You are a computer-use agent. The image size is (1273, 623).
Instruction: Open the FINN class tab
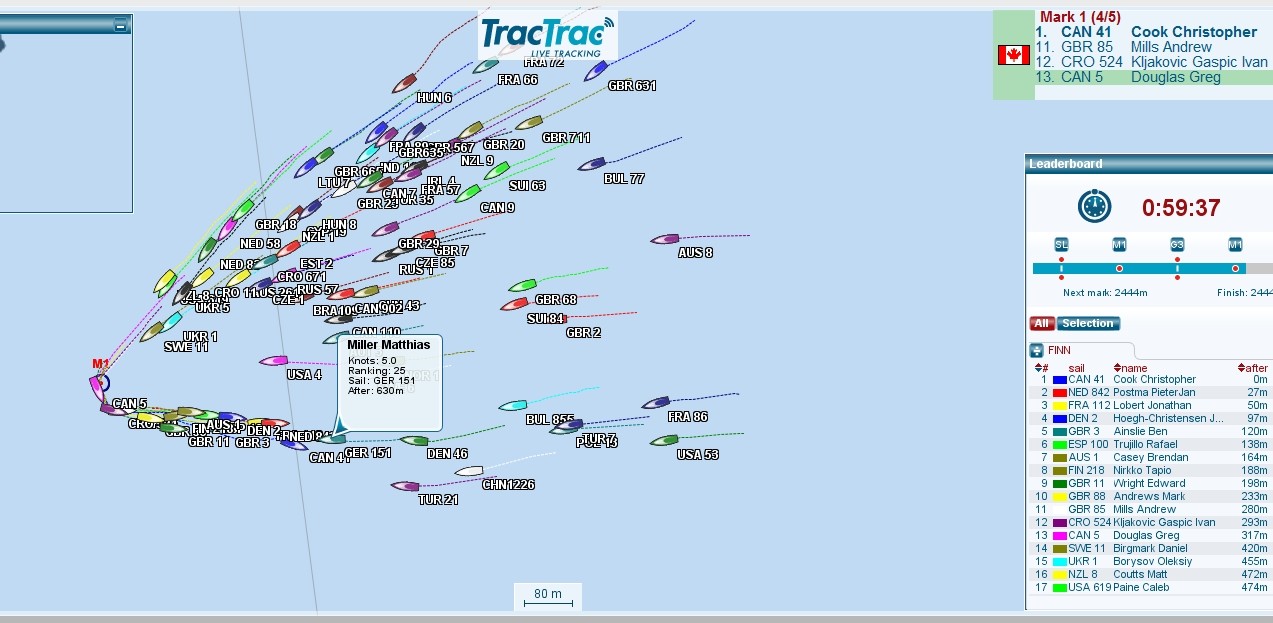[x=1082, y=351]
